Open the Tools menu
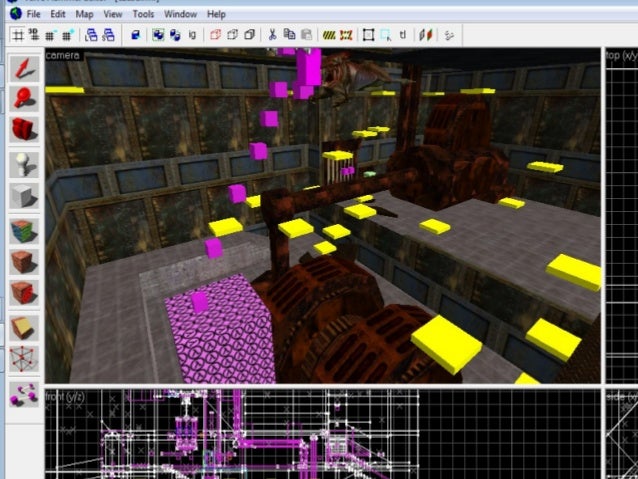Image resolution: width=638 pixels, height=479 pixels. pos(143,14)
